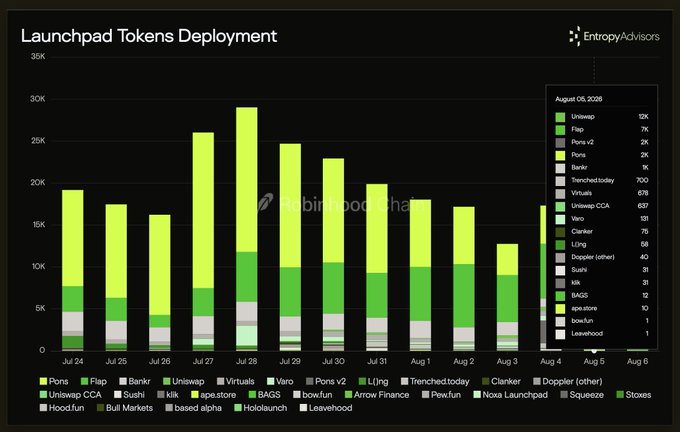Screen dimensions: 680x432
Task: Hide L()ng series in legend
Action: (373, 382)
